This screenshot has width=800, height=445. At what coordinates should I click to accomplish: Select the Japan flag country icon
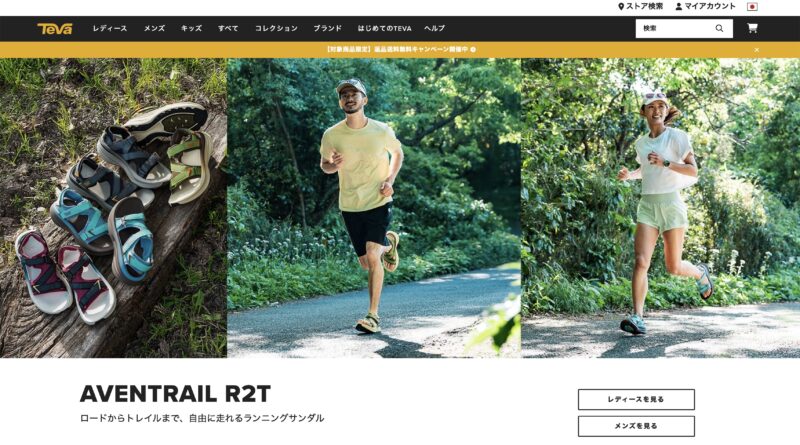point(752,7)
